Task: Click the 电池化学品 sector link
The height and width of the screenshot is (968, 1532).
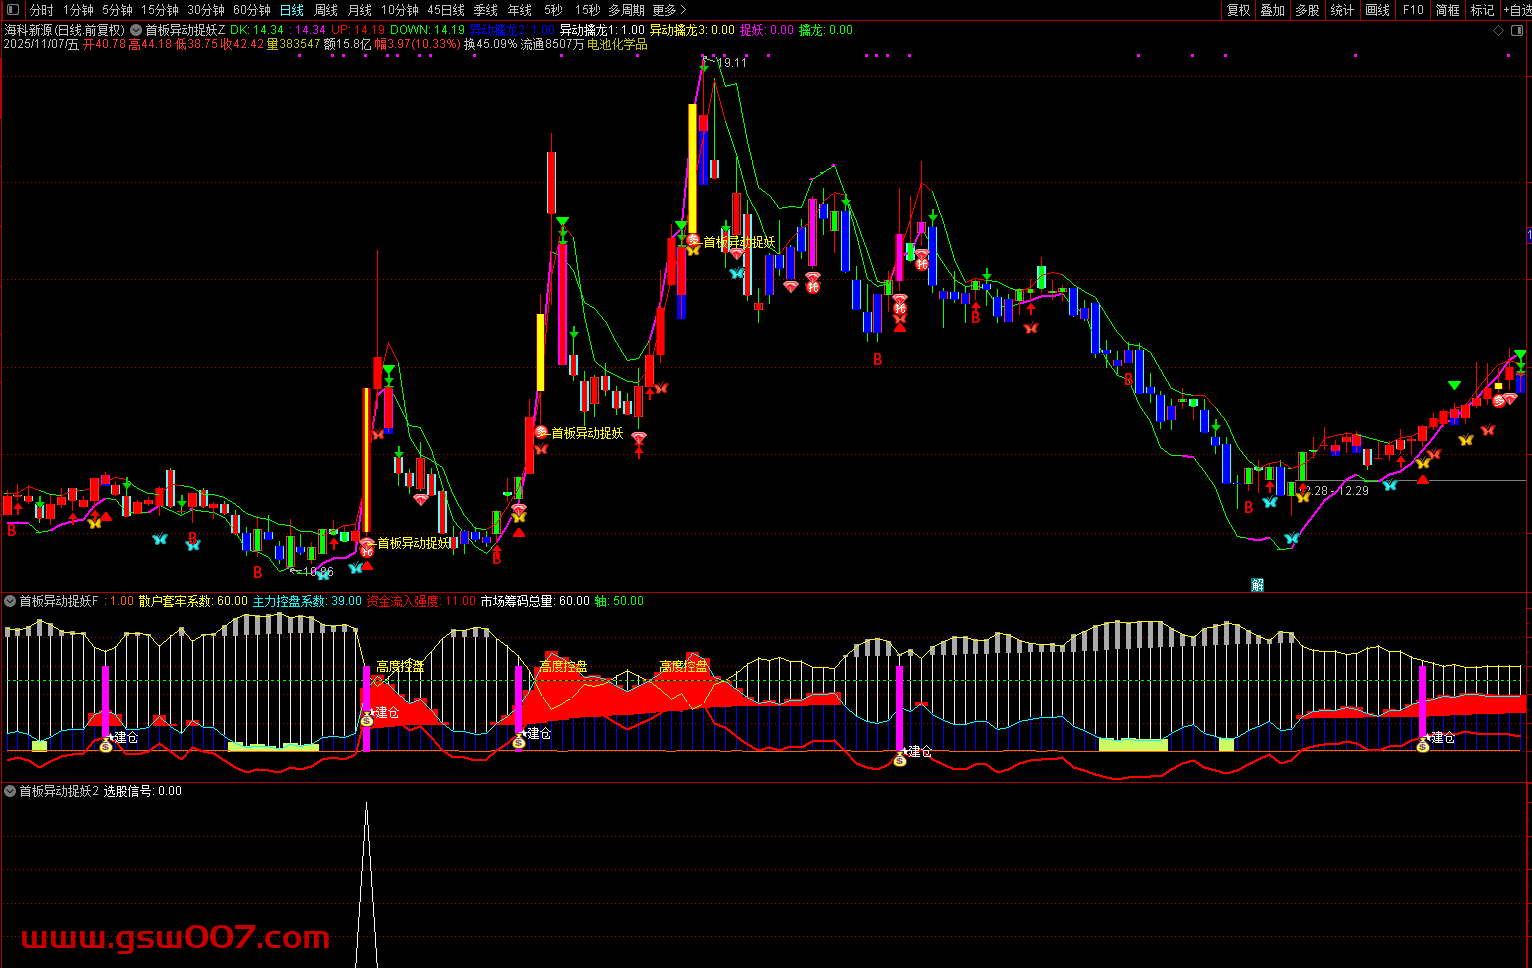Action: point(617,44)
